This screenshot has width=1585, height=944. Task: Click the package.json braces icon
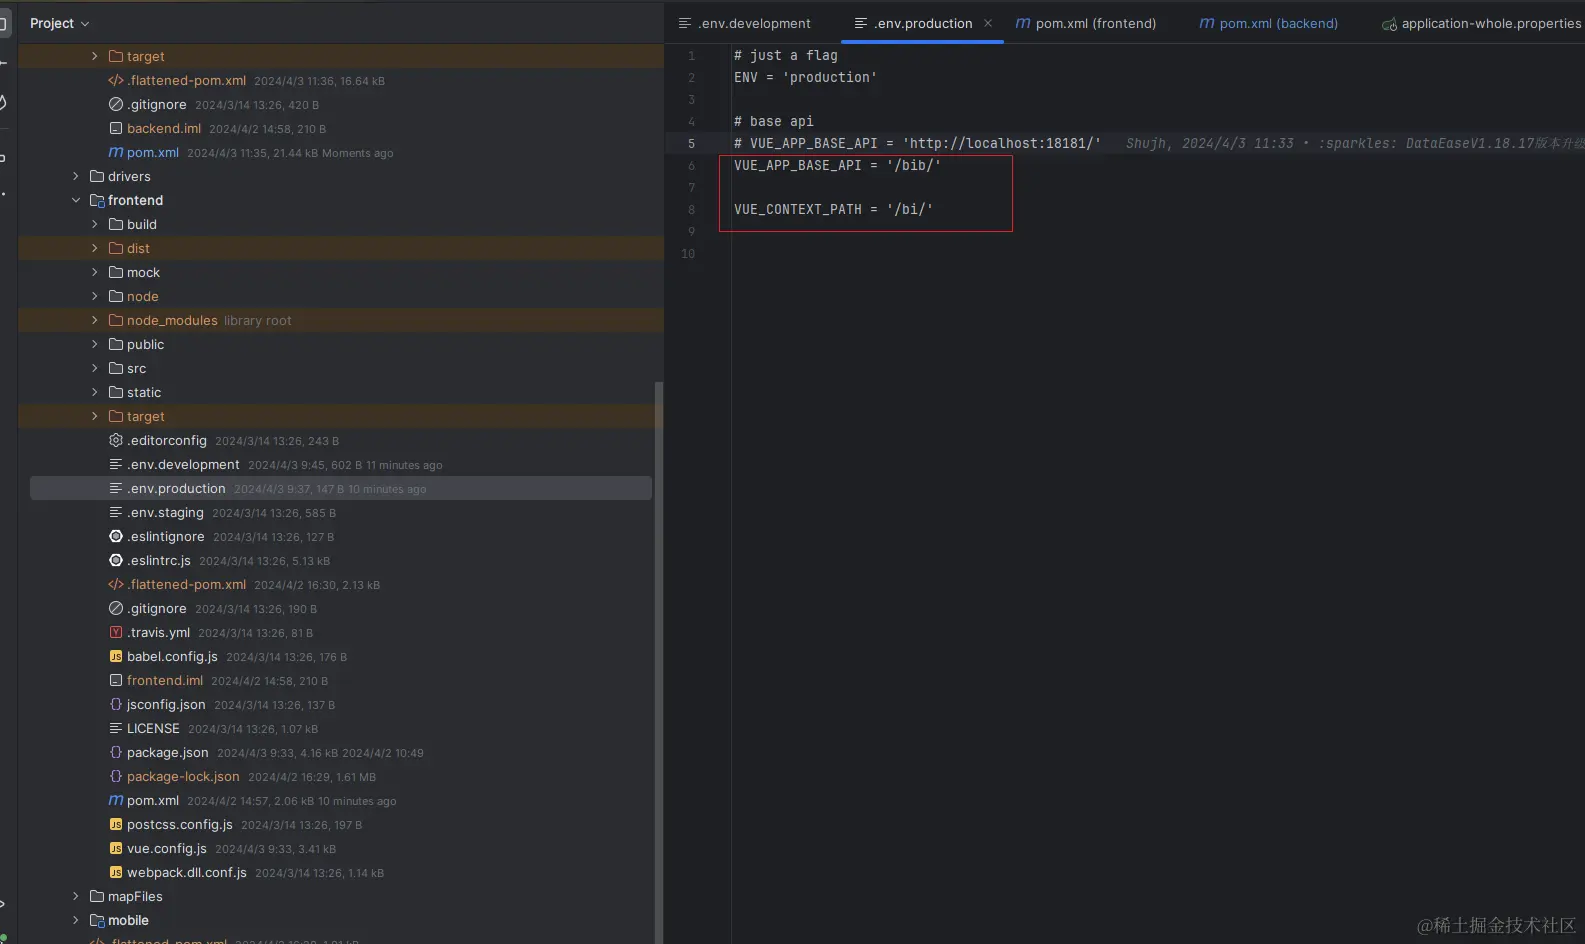[116, 752]
